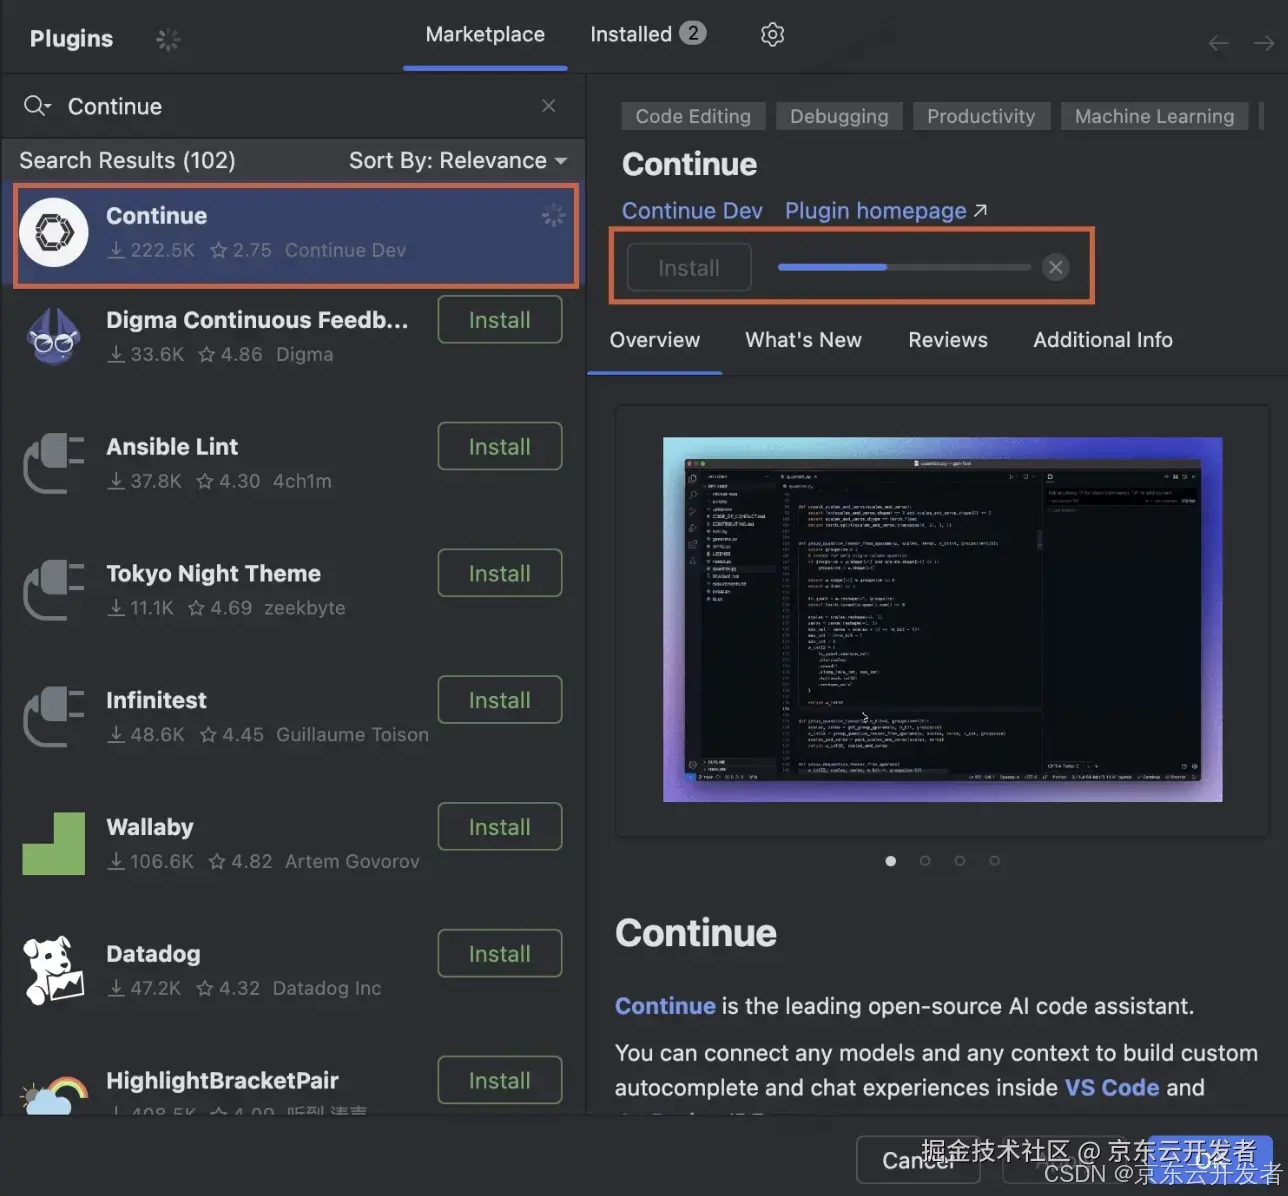
Task: Select the Continue plugin result row
Action: point(296,236)
